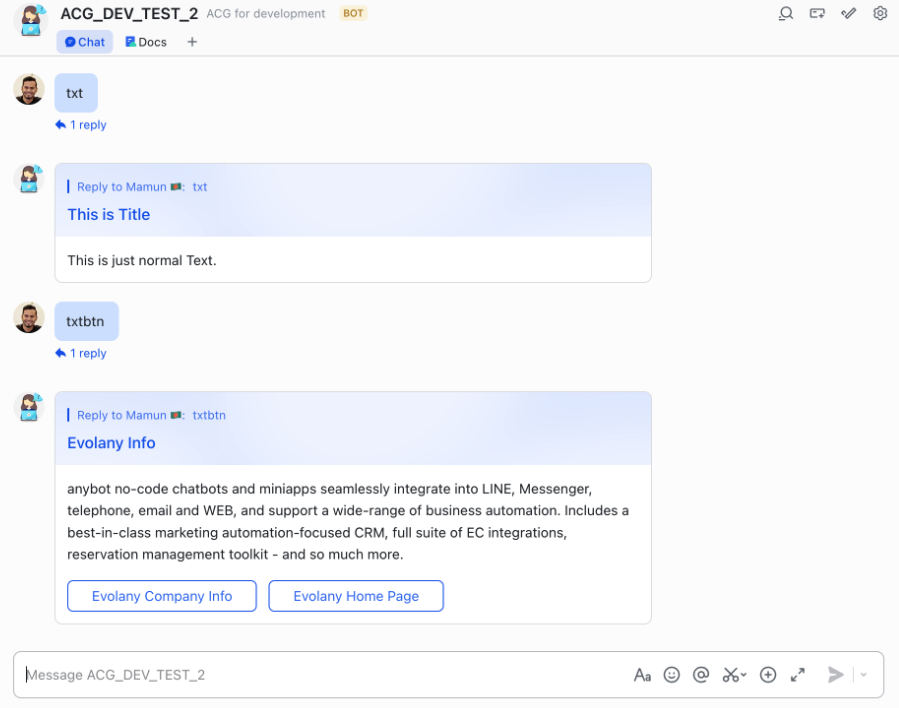Open chat search in the header
The height and width of the screenshot is (708, 899).
click(786, 14)
